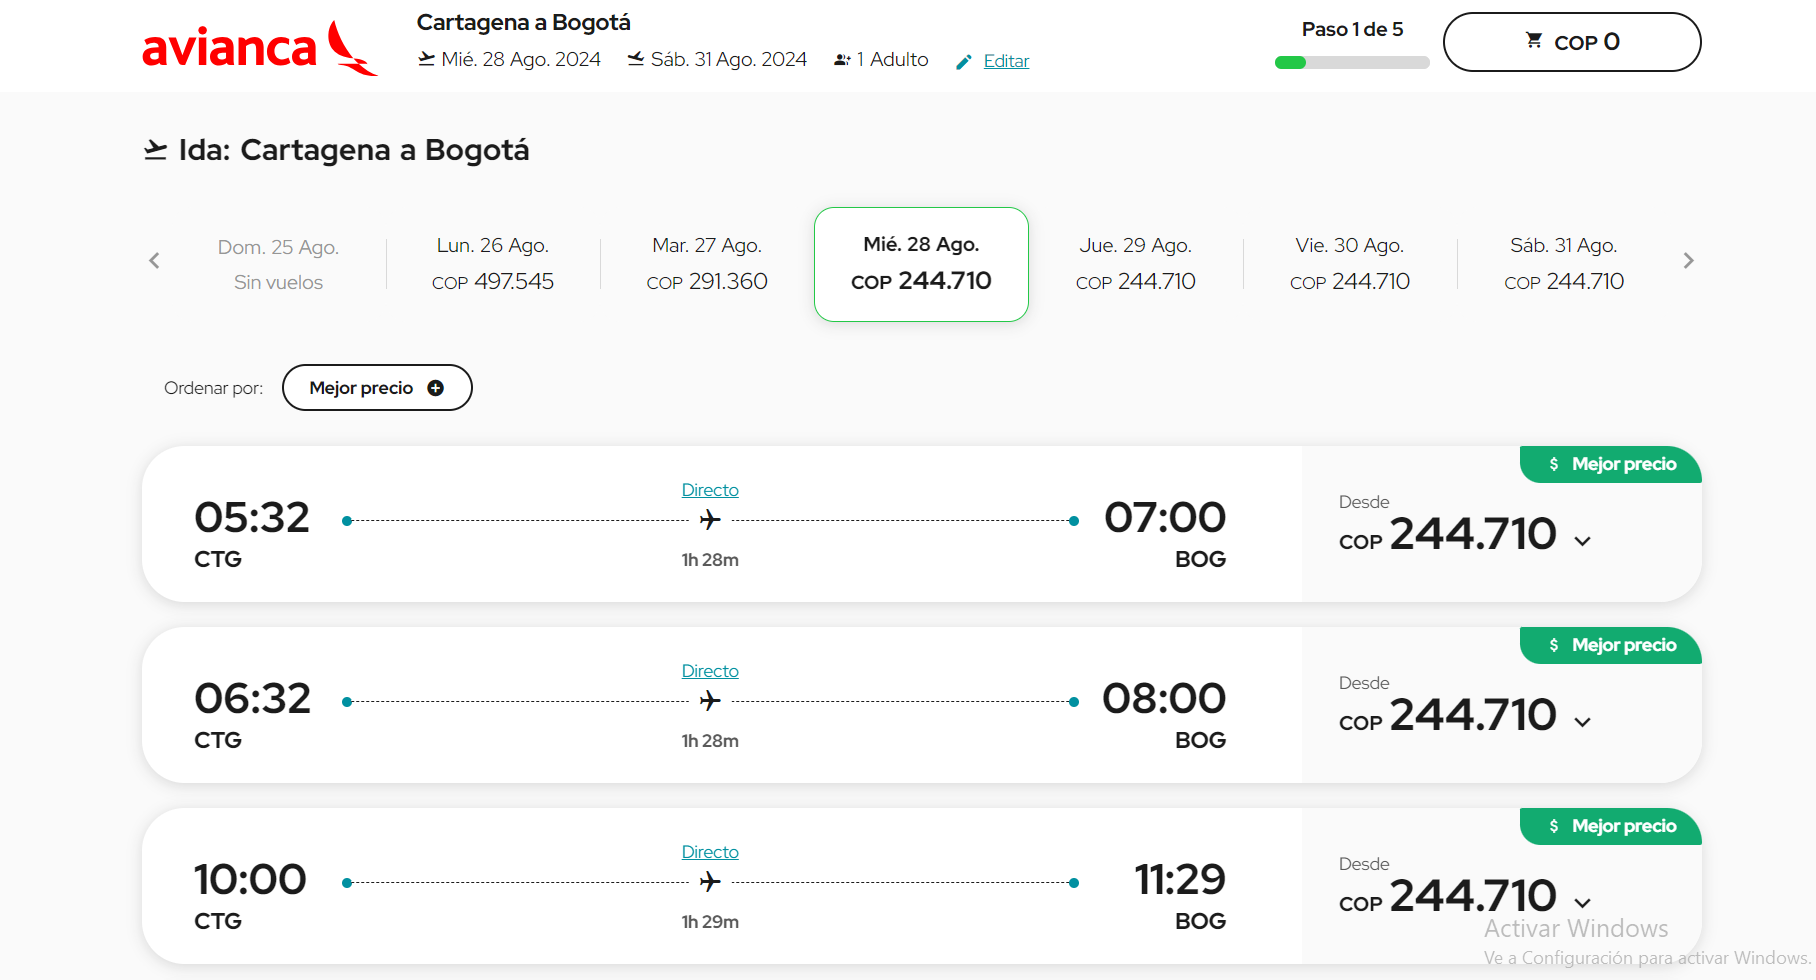This screenshot has height=980, width=1816.
Task: Expand fares for the 06:32 flight
Action: (1582, 722)
